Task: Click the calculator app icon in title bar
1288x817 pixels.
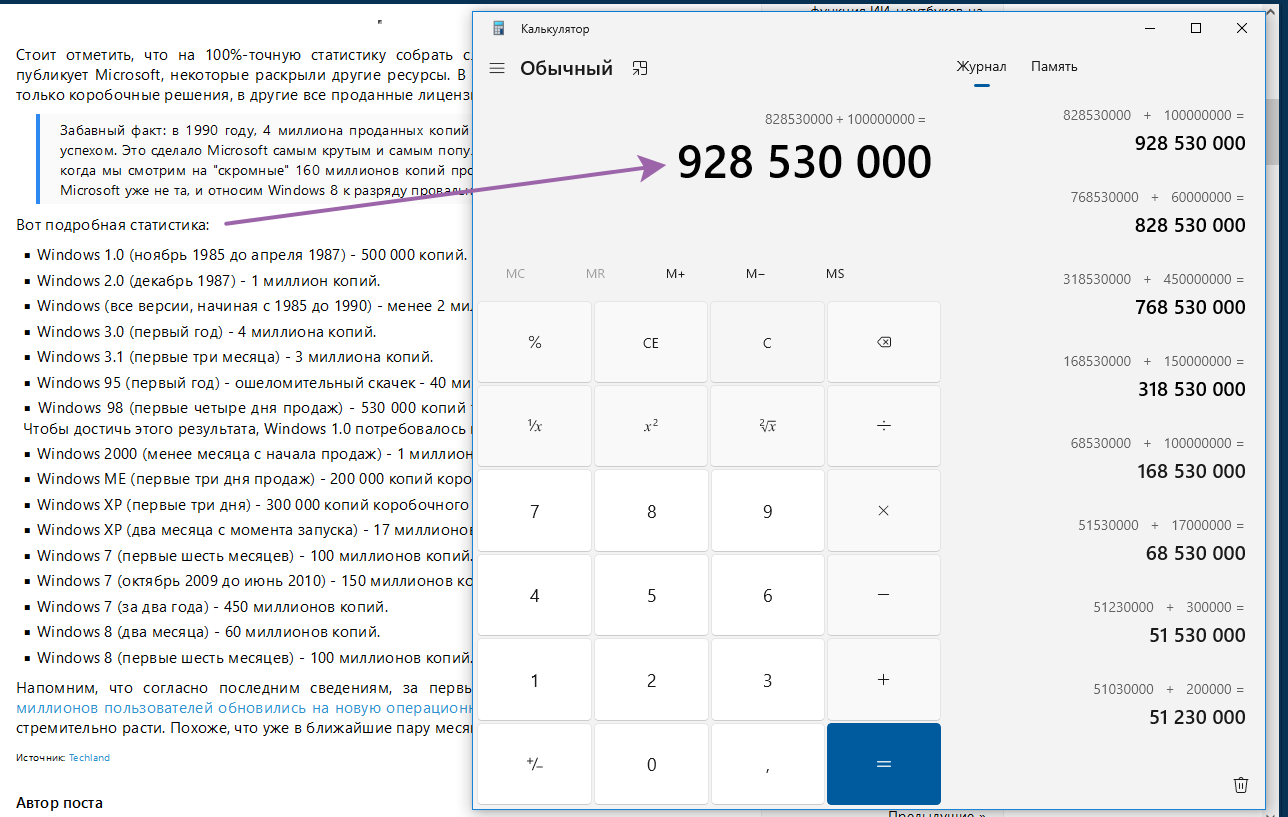Action: coord(498,28)
